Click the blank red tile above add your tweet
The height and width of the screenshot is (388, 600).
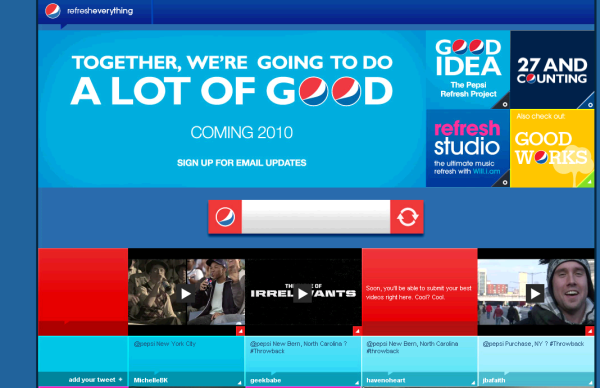coord(83,292)
